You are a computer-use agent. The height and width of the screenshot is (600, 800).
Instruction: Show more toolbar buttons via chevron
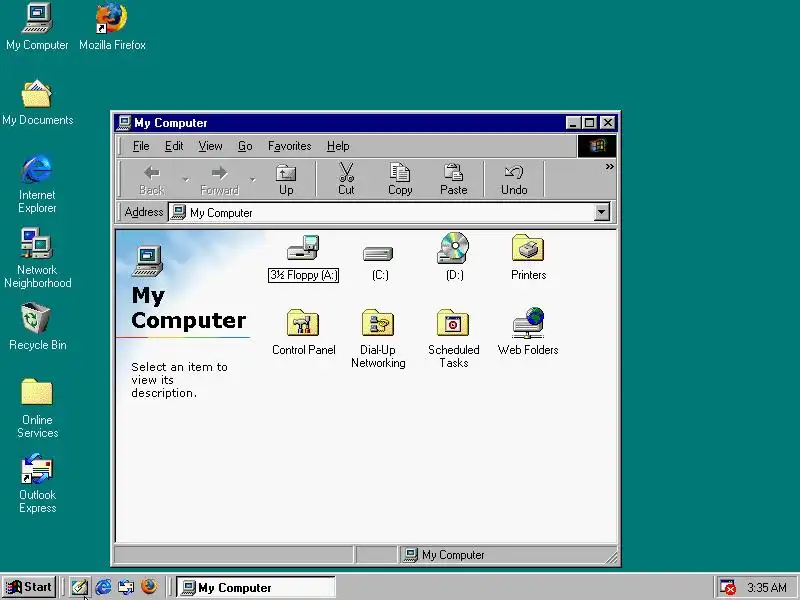click(610, 166)
